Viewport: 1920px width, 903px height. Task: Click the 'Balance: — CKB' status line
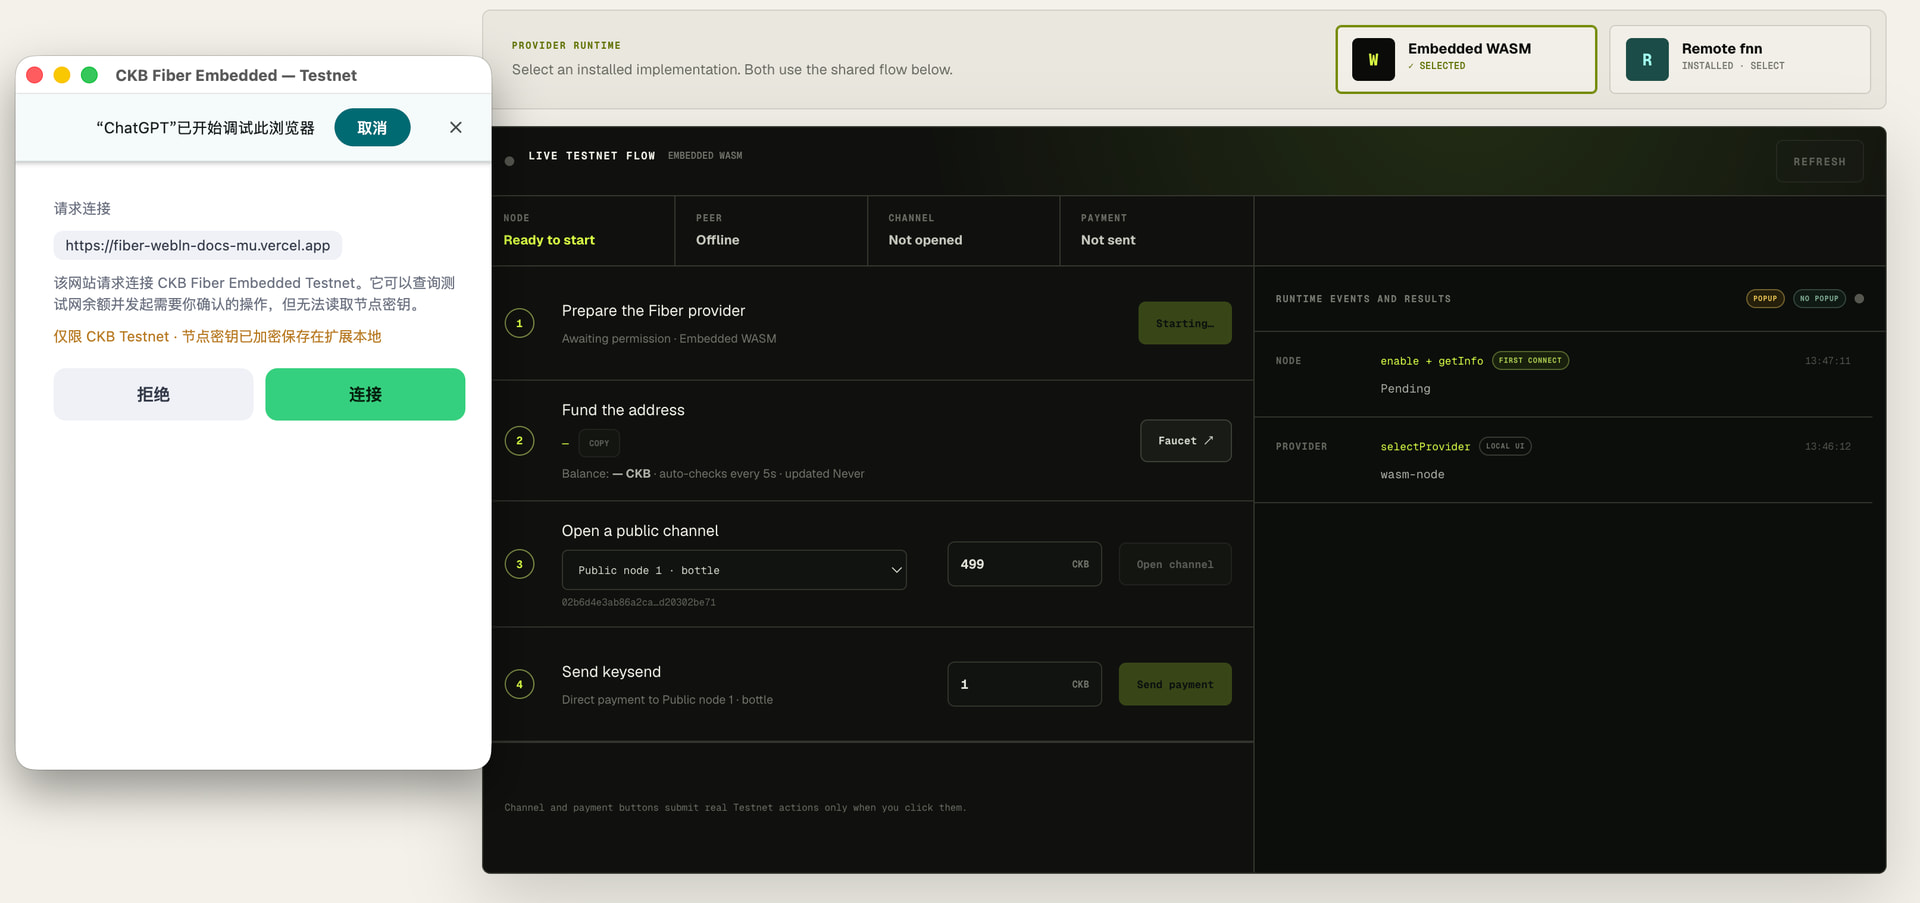(713, 474)
